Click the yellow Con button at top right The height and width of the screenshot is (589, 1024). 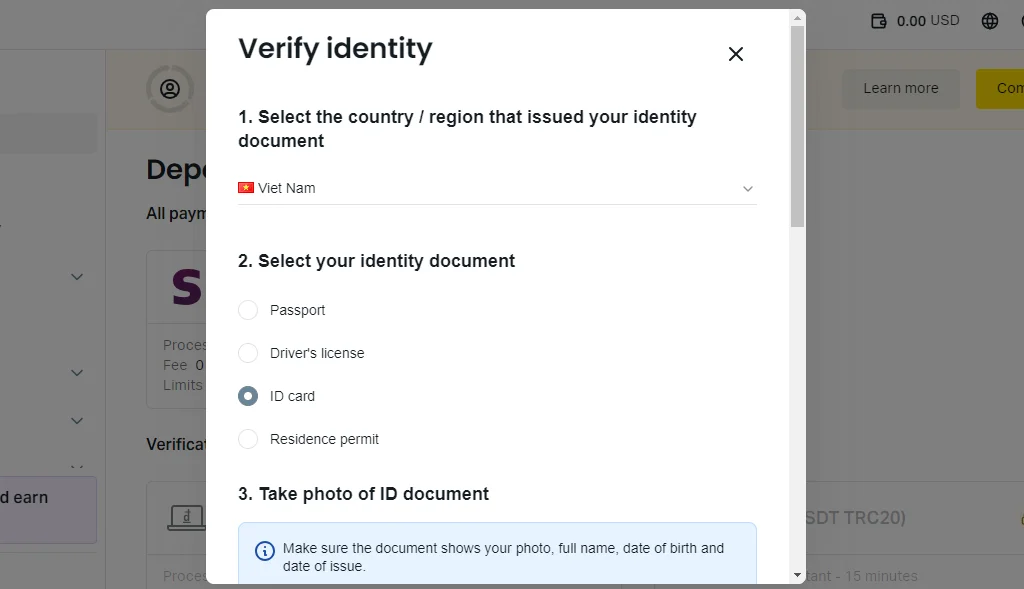1008,89
